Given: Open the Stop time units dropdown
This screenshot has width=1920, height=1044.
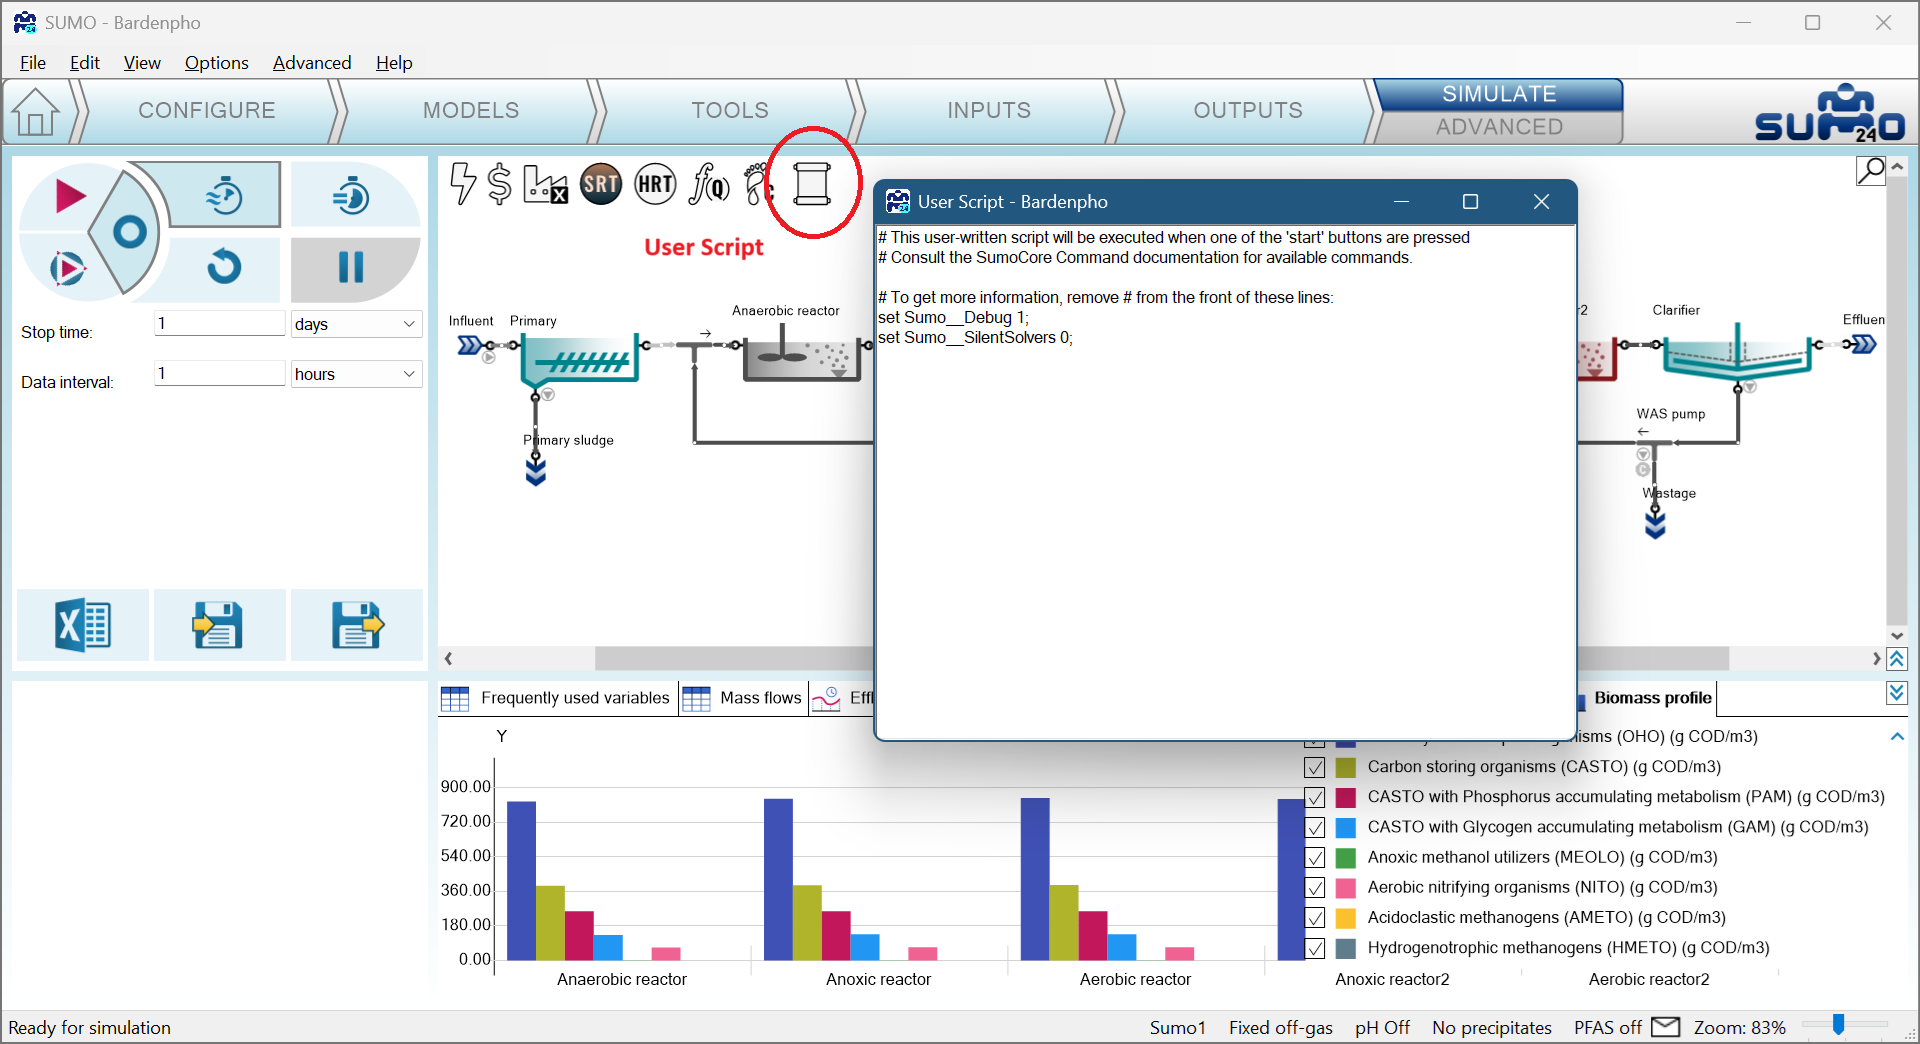Looking at the screenshot, I should pyautogui.click(x=356, y=324).
